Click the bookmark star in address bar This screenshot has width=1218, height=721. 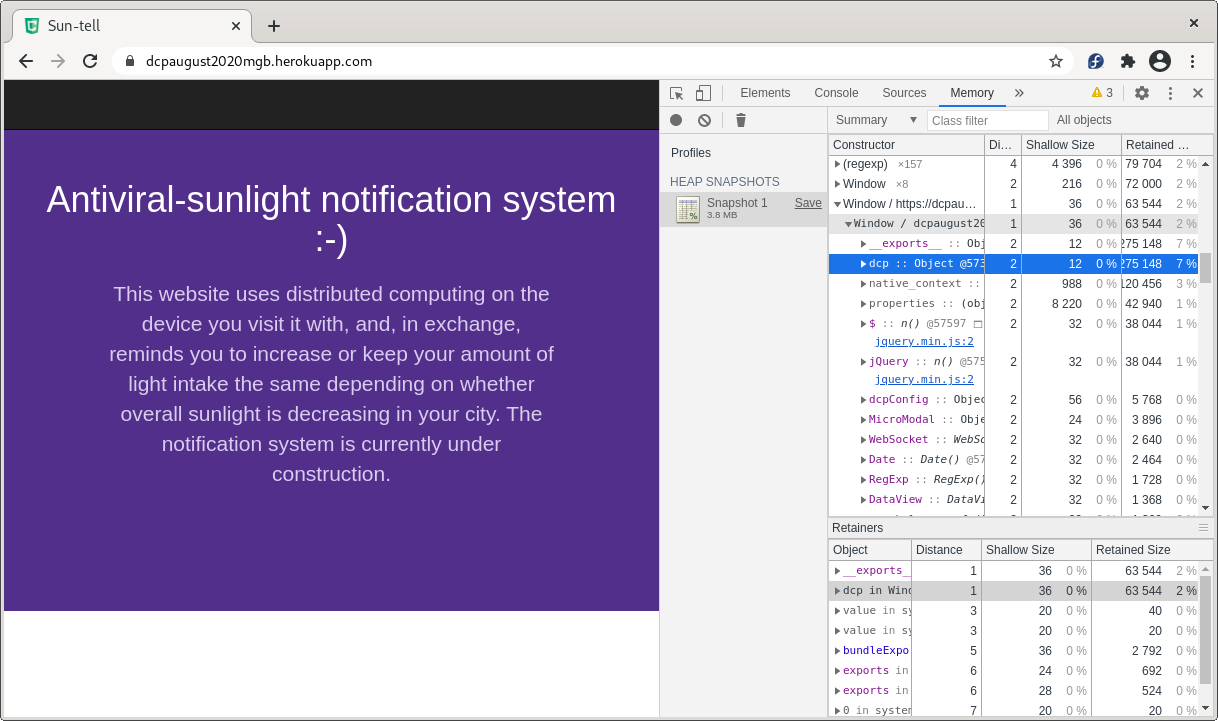click(1055, 61)
